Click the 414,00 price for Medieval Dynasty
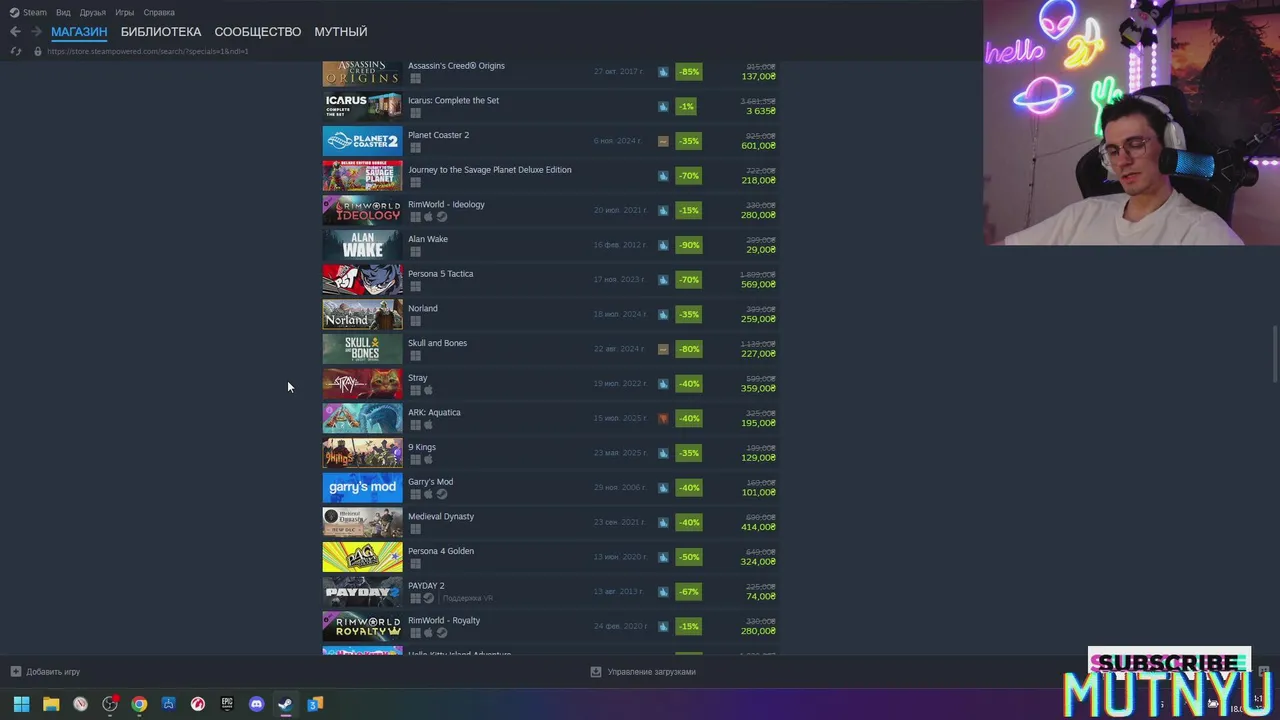 click(x=759, y=527)
